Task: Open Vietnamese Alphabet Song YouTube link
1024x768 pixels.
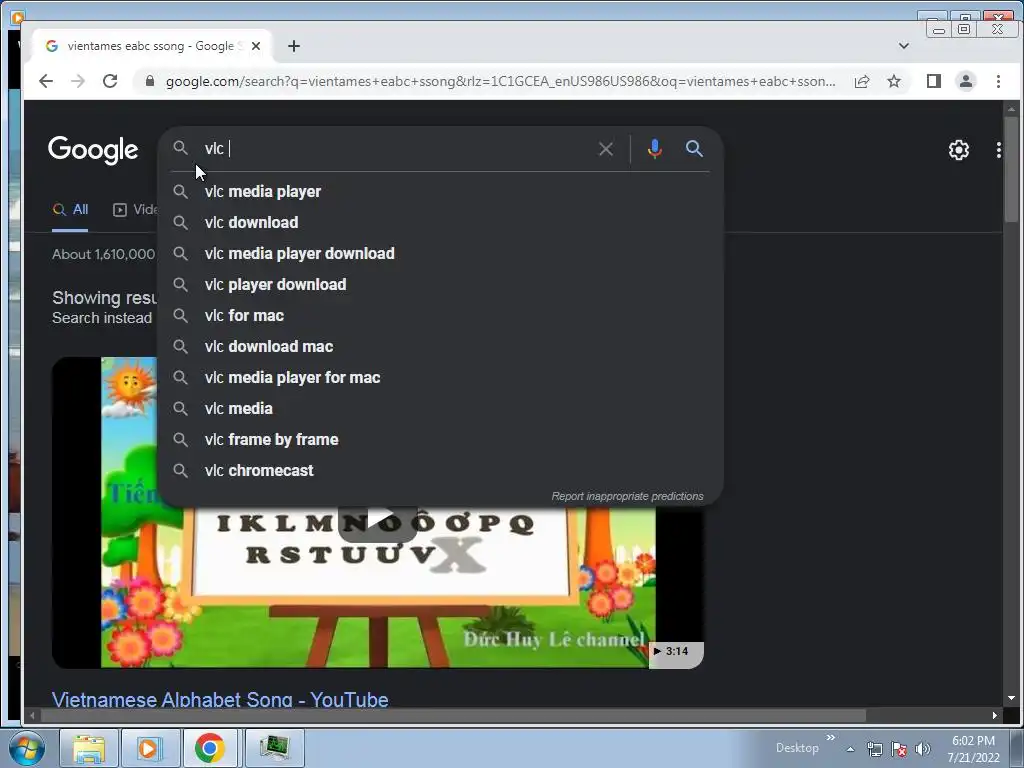Action: (x=220, y=699)
